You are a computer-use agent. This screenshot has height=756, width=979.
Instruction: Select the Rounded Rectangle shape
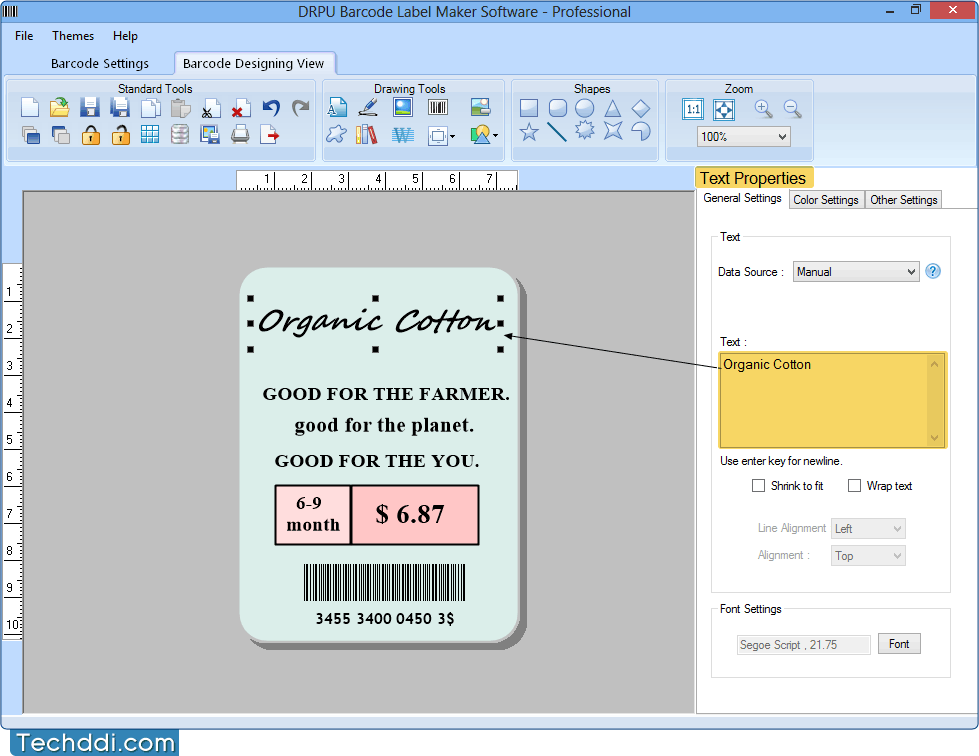pos(558,108)
